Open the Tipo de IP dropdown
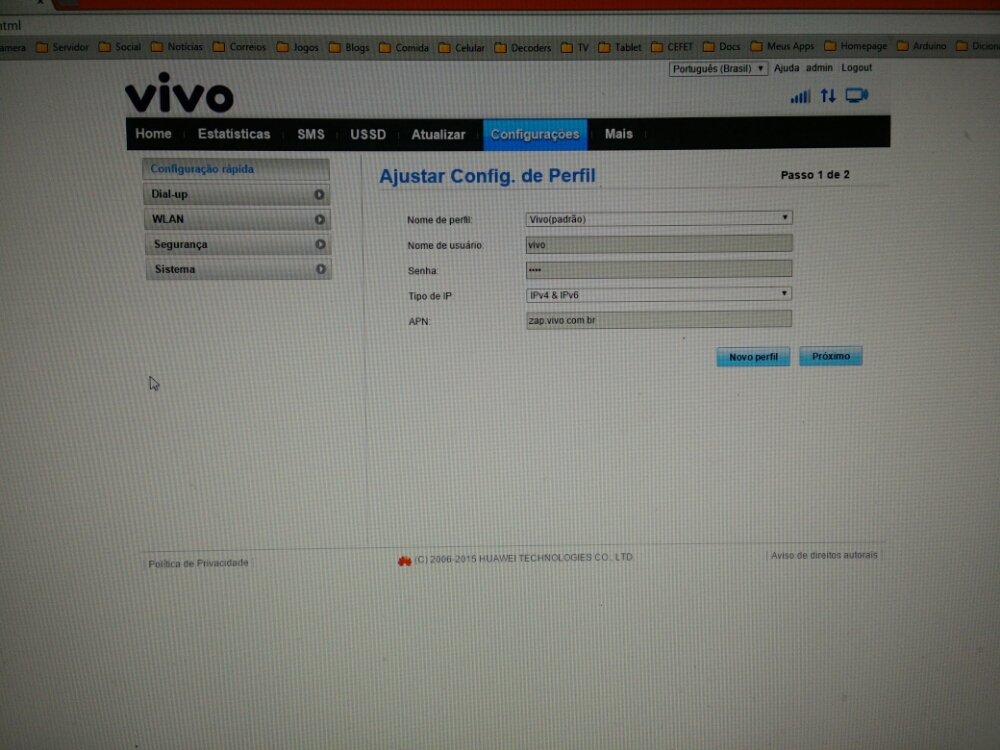 pyautogui.click(x=659, y=295)
